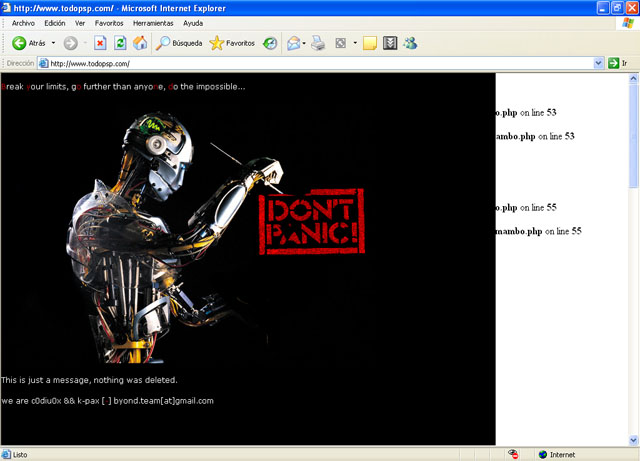Expand the address bar dropdown arrow
The width and height of the screenshot is (640, 461).
(x=597, y=63)
